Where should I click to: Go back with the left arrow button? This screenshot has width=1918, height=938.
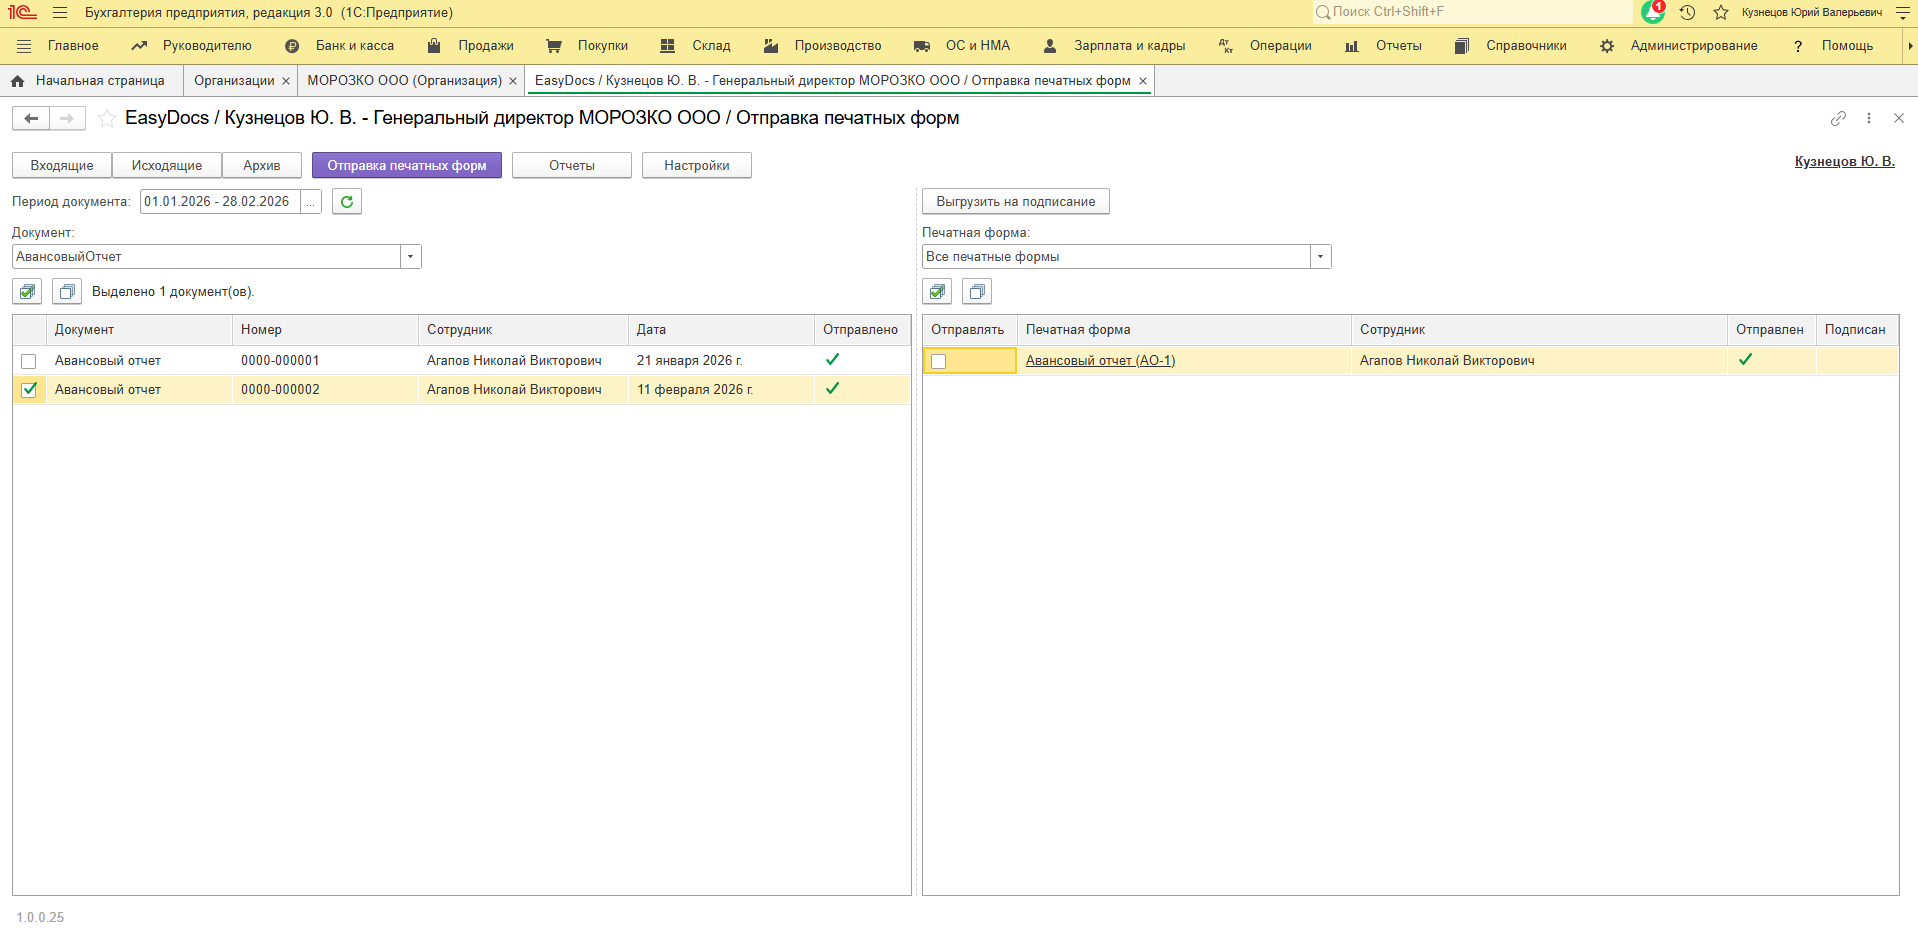31,119
